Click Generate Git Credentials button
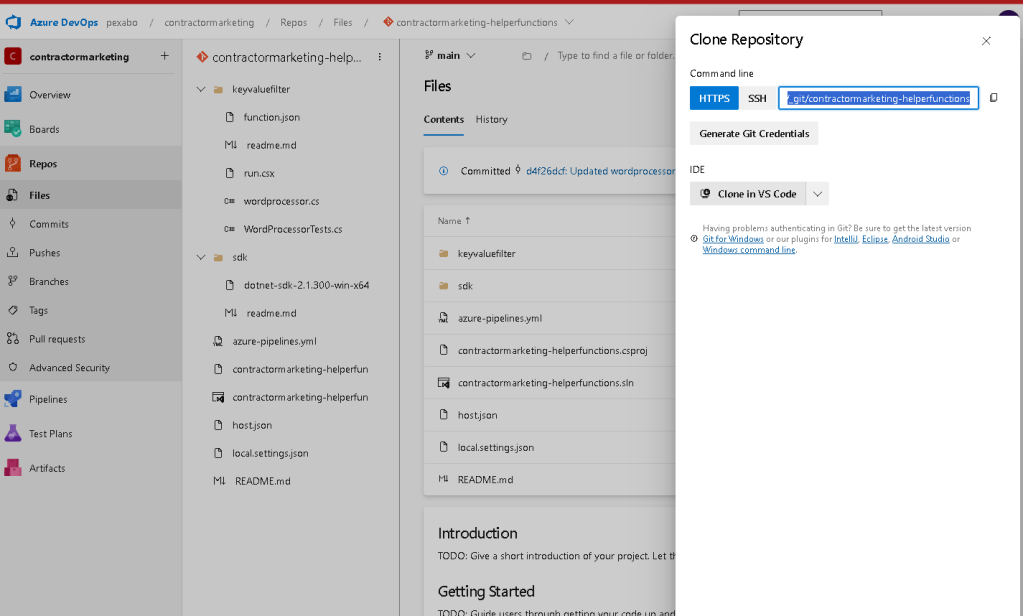Viewport: 1023px width, 616px height. pyautogui.click(x=754, y=133)
